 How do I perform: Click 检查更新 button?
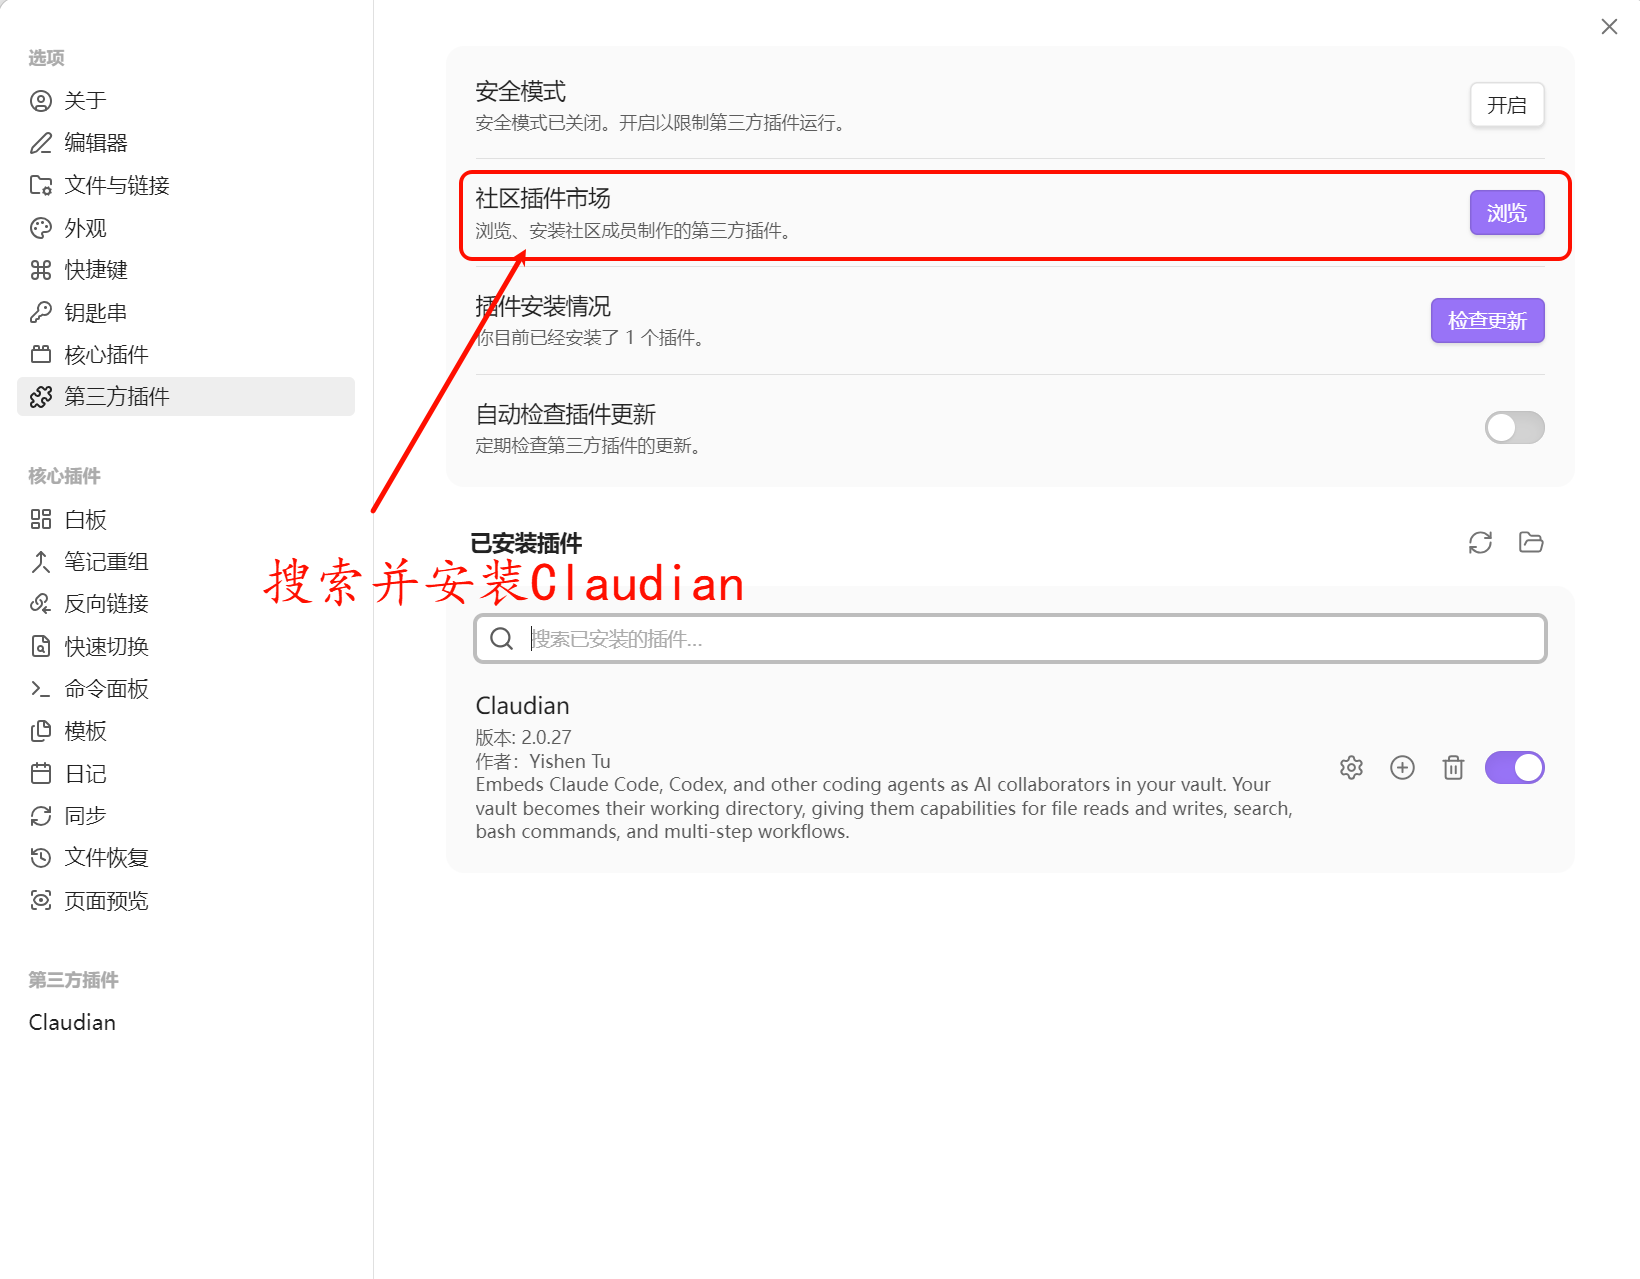point(1488,321)
